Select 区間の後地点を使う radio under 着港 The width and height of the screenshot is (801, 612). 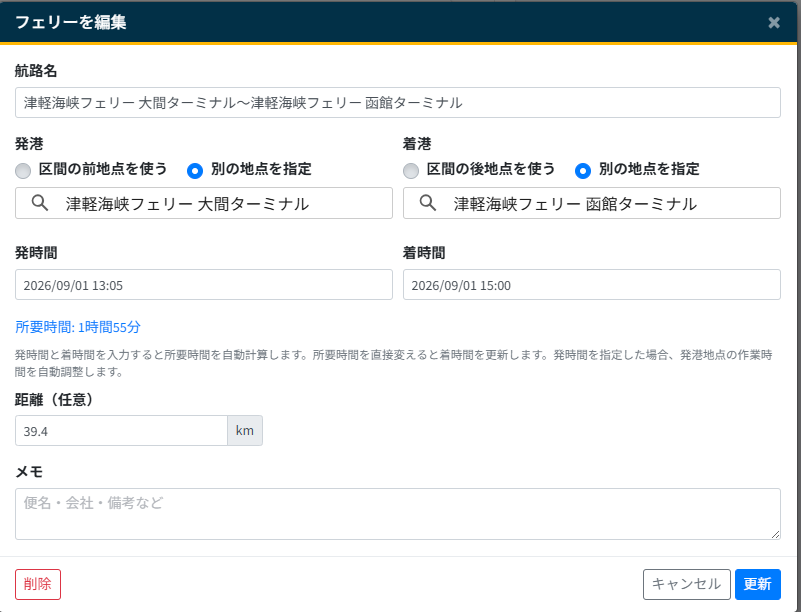(411, 171)
